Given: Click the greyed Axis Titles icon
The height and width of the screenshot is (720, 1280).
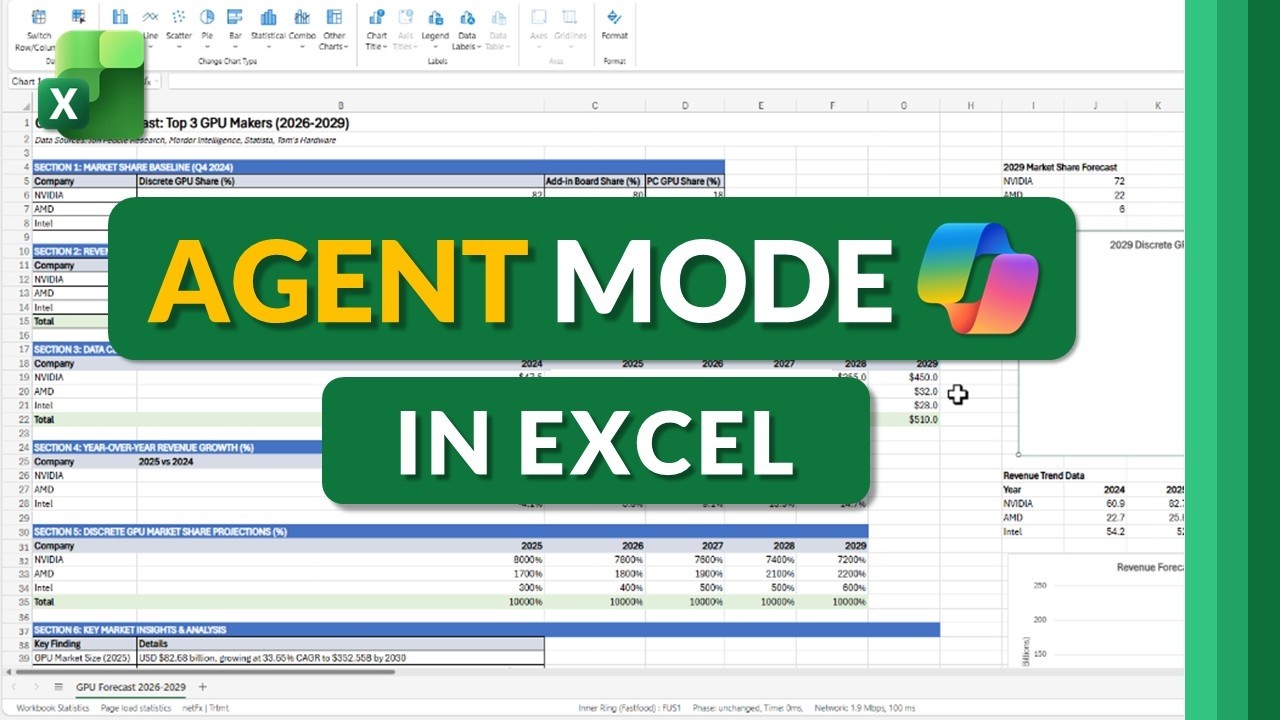Looking at the screenshot, I should tap(405, 17).
